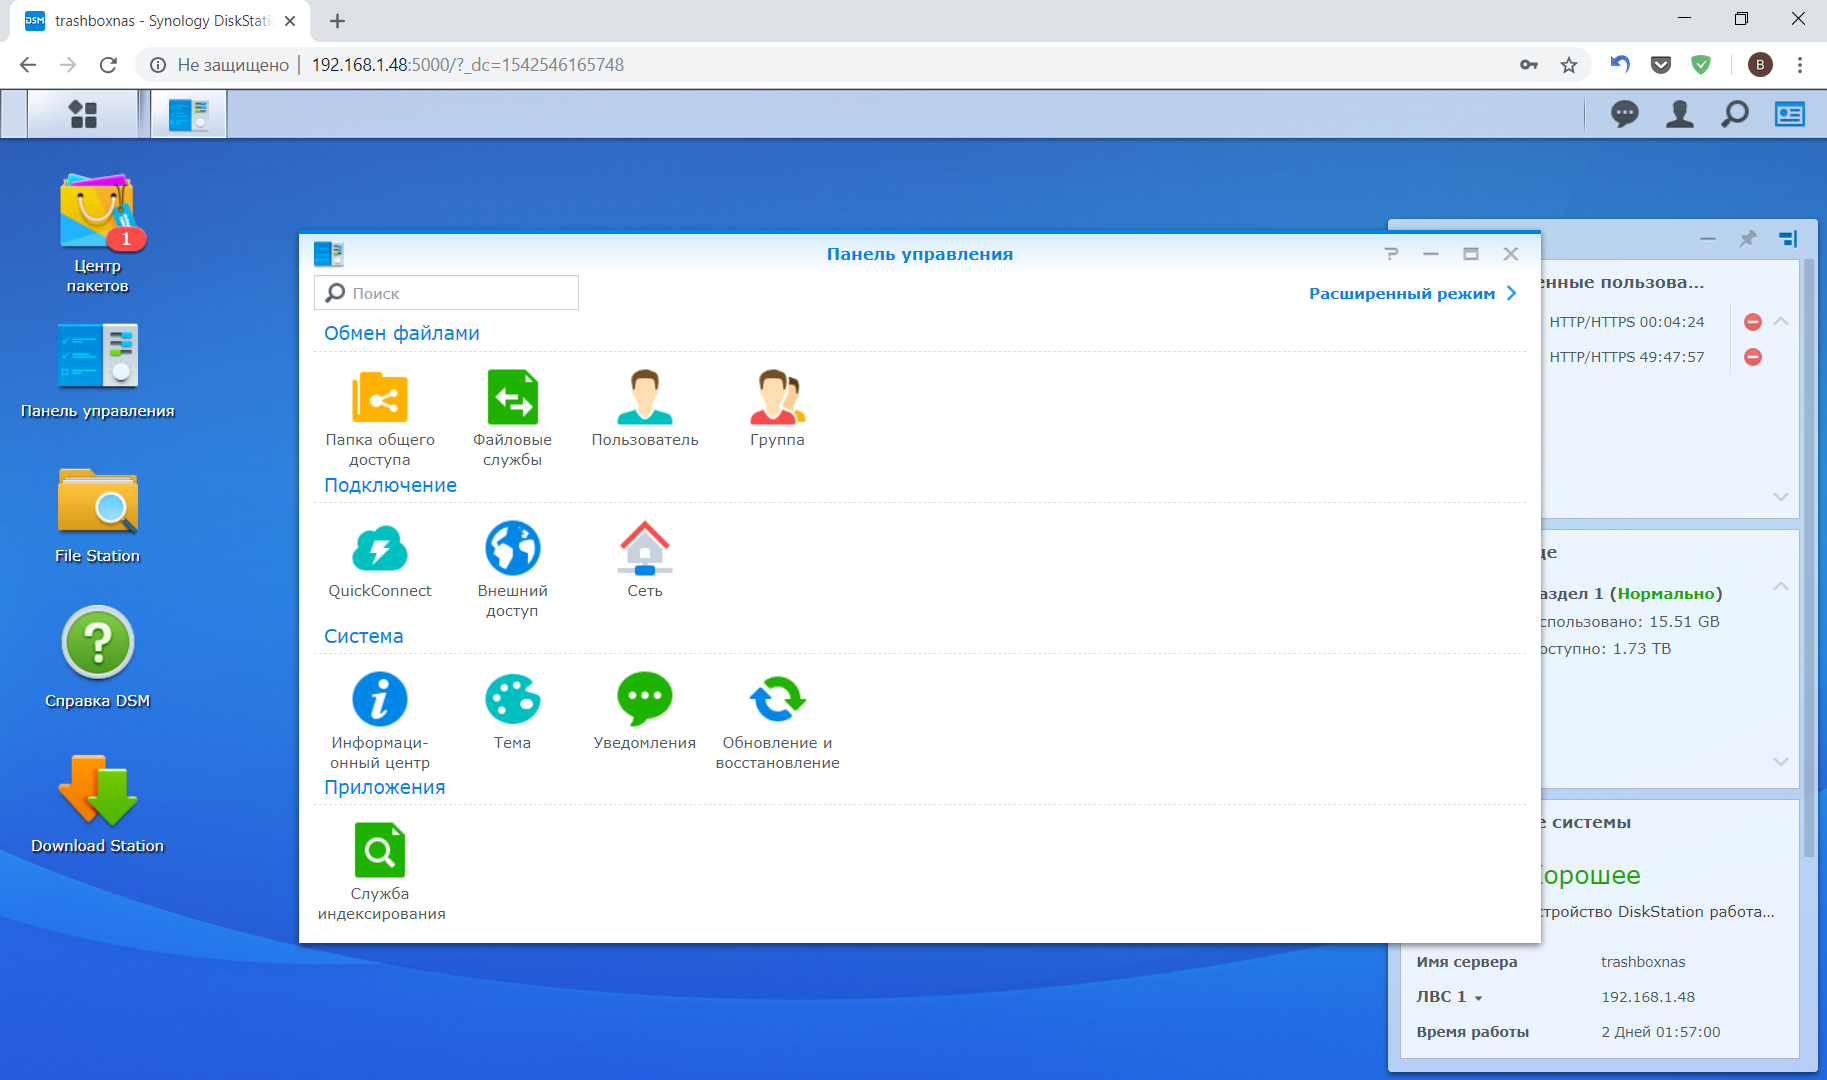This screenshot has height=1080, width=1827.
Task: Click widget panel layout icon
Action: [1788, 238]
